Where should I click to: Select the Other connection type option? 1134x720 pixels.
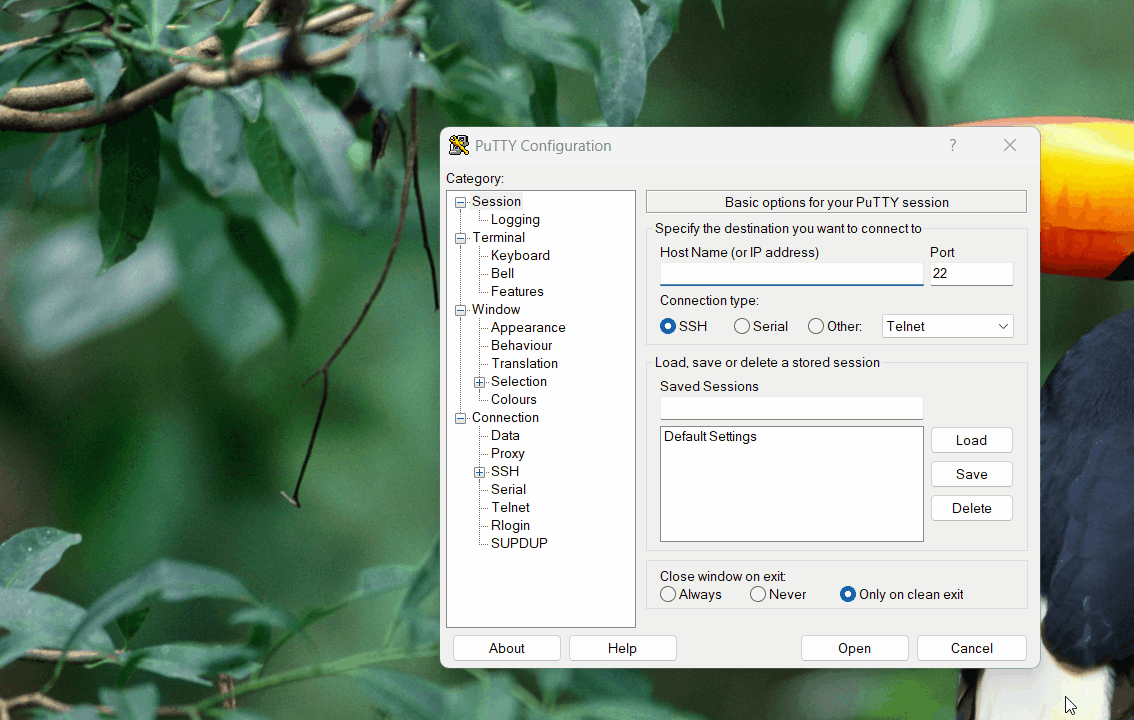coord(816,326)
